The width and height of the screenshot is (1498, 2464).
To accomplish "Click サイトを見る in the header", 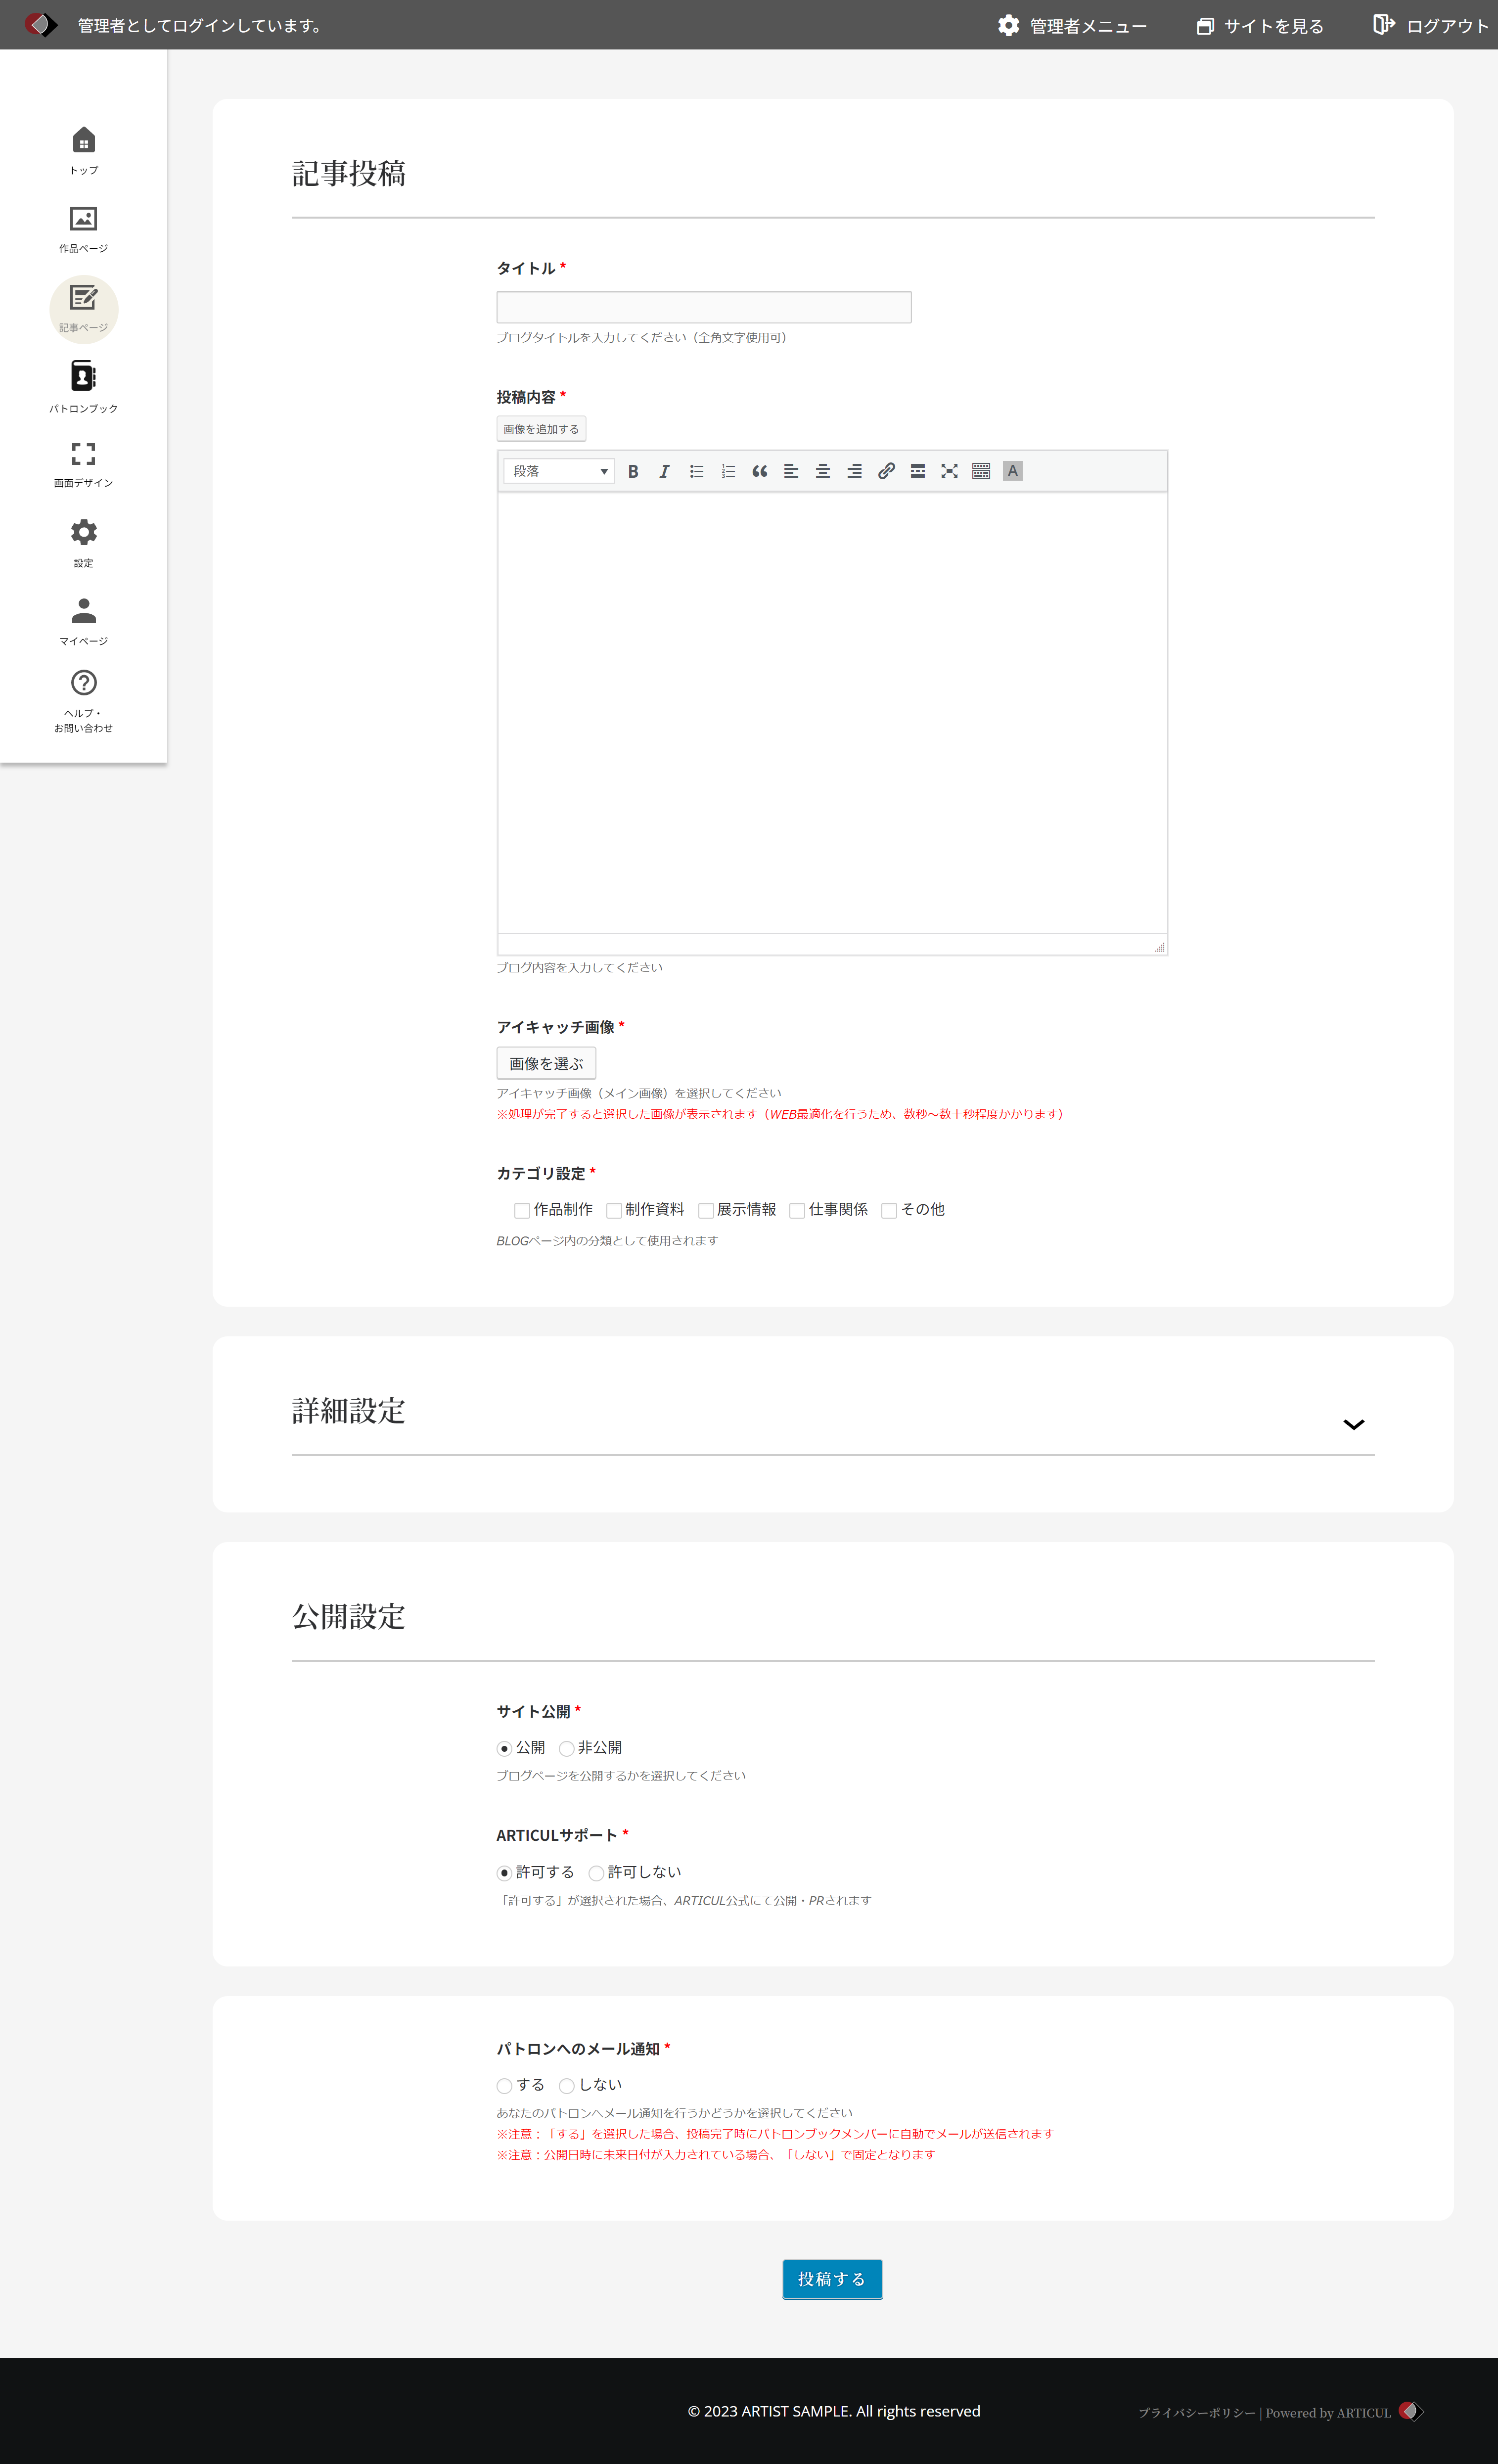I will click(1260, 26).
